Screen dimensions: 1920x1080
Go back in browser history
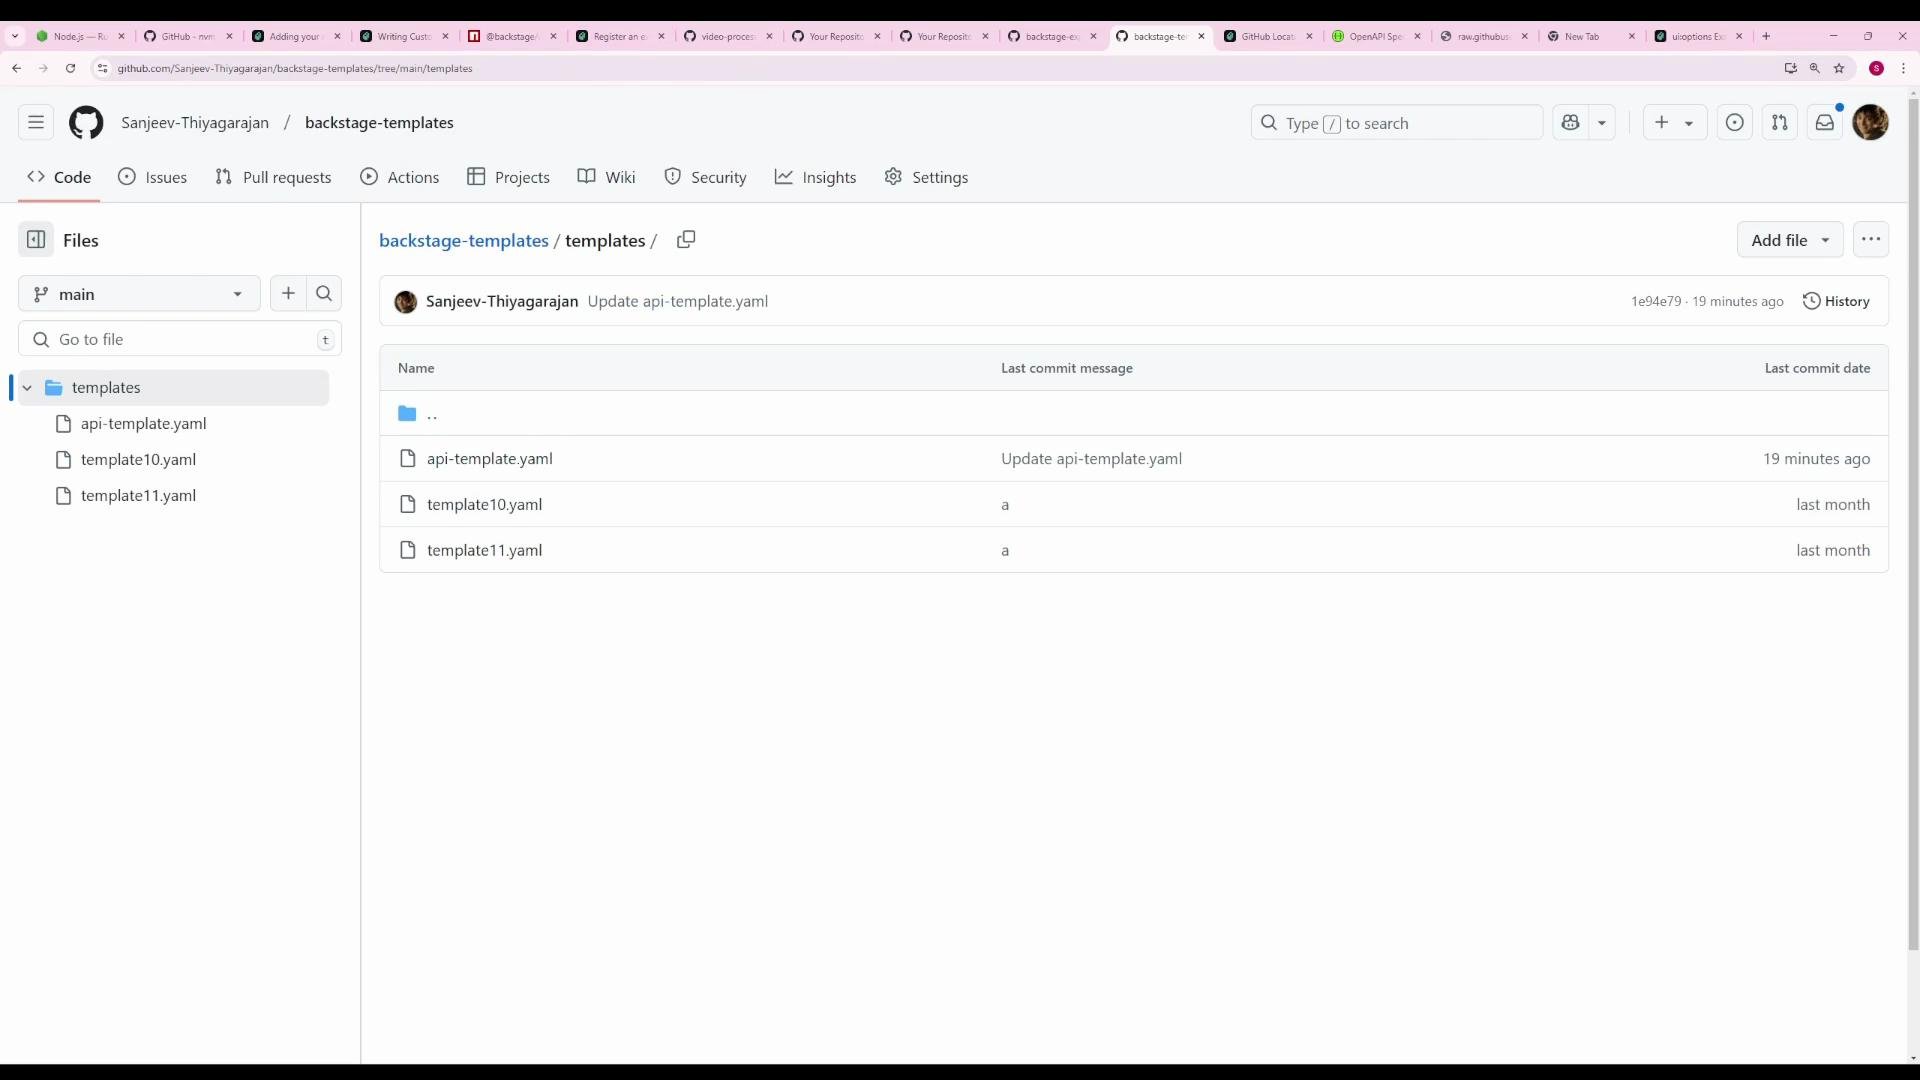17,68
